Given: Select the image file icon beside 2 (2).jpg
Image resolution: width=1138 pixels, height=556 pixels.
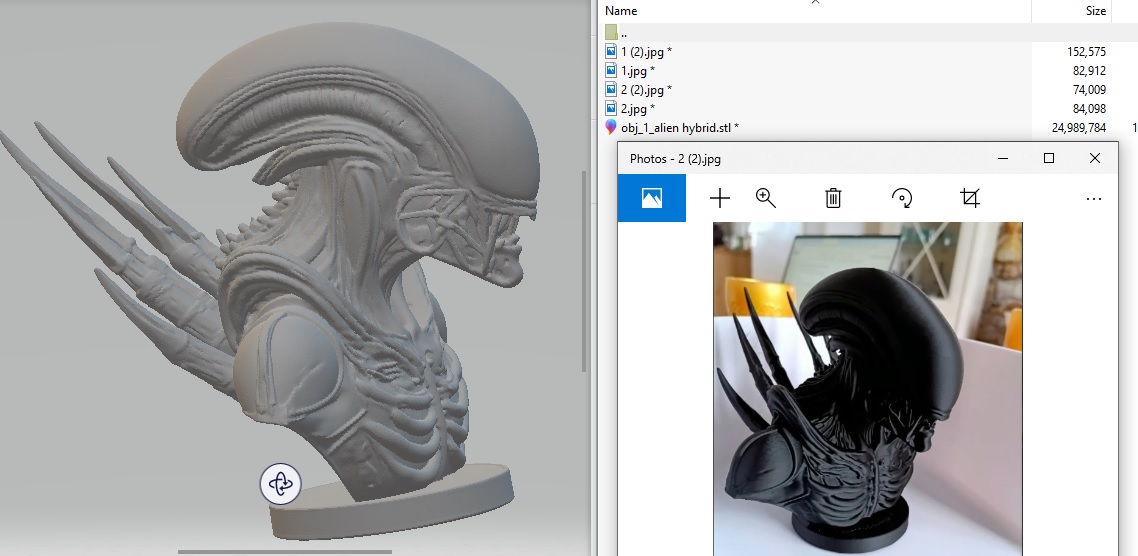Looking at the screenshot, I should pyautogui.click(x=611, y=89).
